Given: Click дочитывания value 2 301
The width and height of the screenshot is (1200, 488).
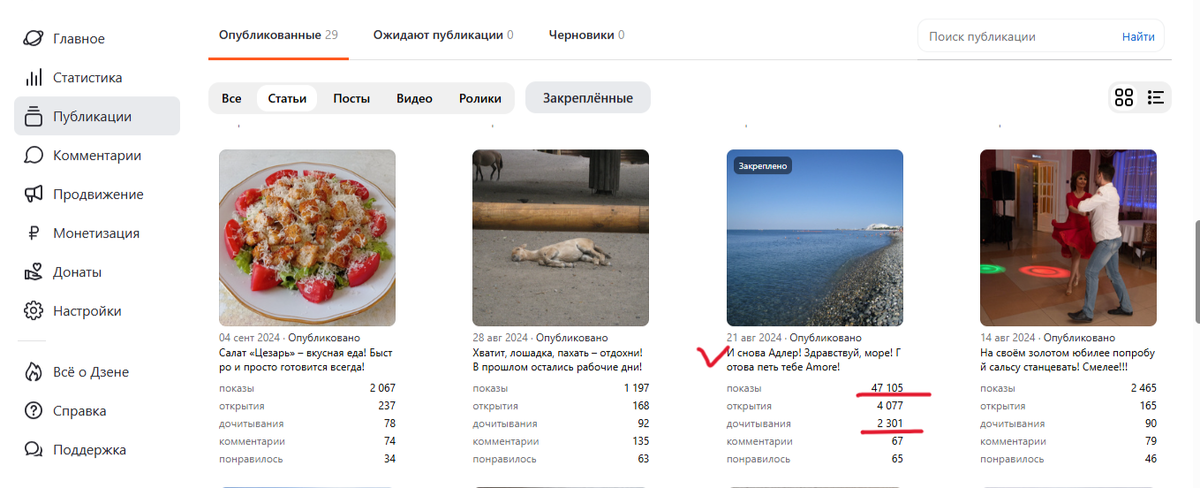Looking at the screenshot, I should 889,424.
